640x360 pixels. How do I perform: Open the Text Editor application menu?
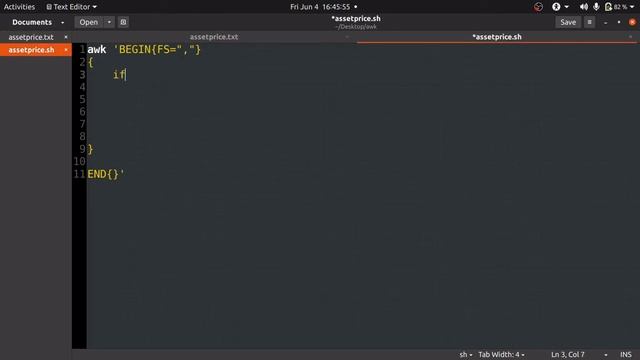coord(71,7)
